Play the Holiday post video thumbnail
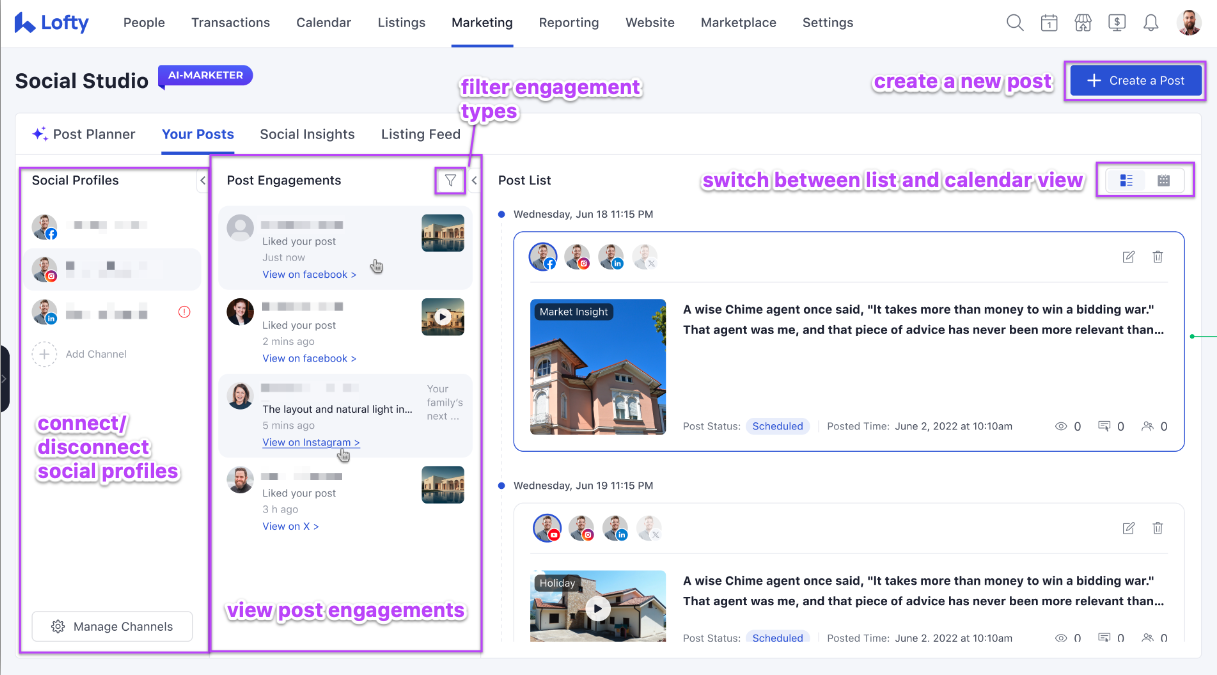Image resolution: width=1217 pixels, height=675 pixels. 598,607
